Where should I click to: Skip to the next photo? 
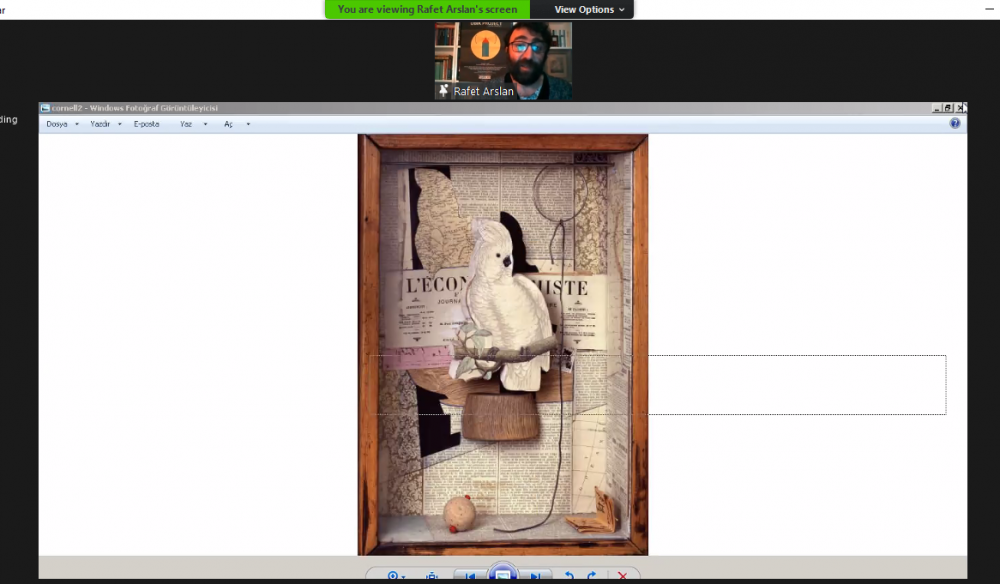coord(536,576)
